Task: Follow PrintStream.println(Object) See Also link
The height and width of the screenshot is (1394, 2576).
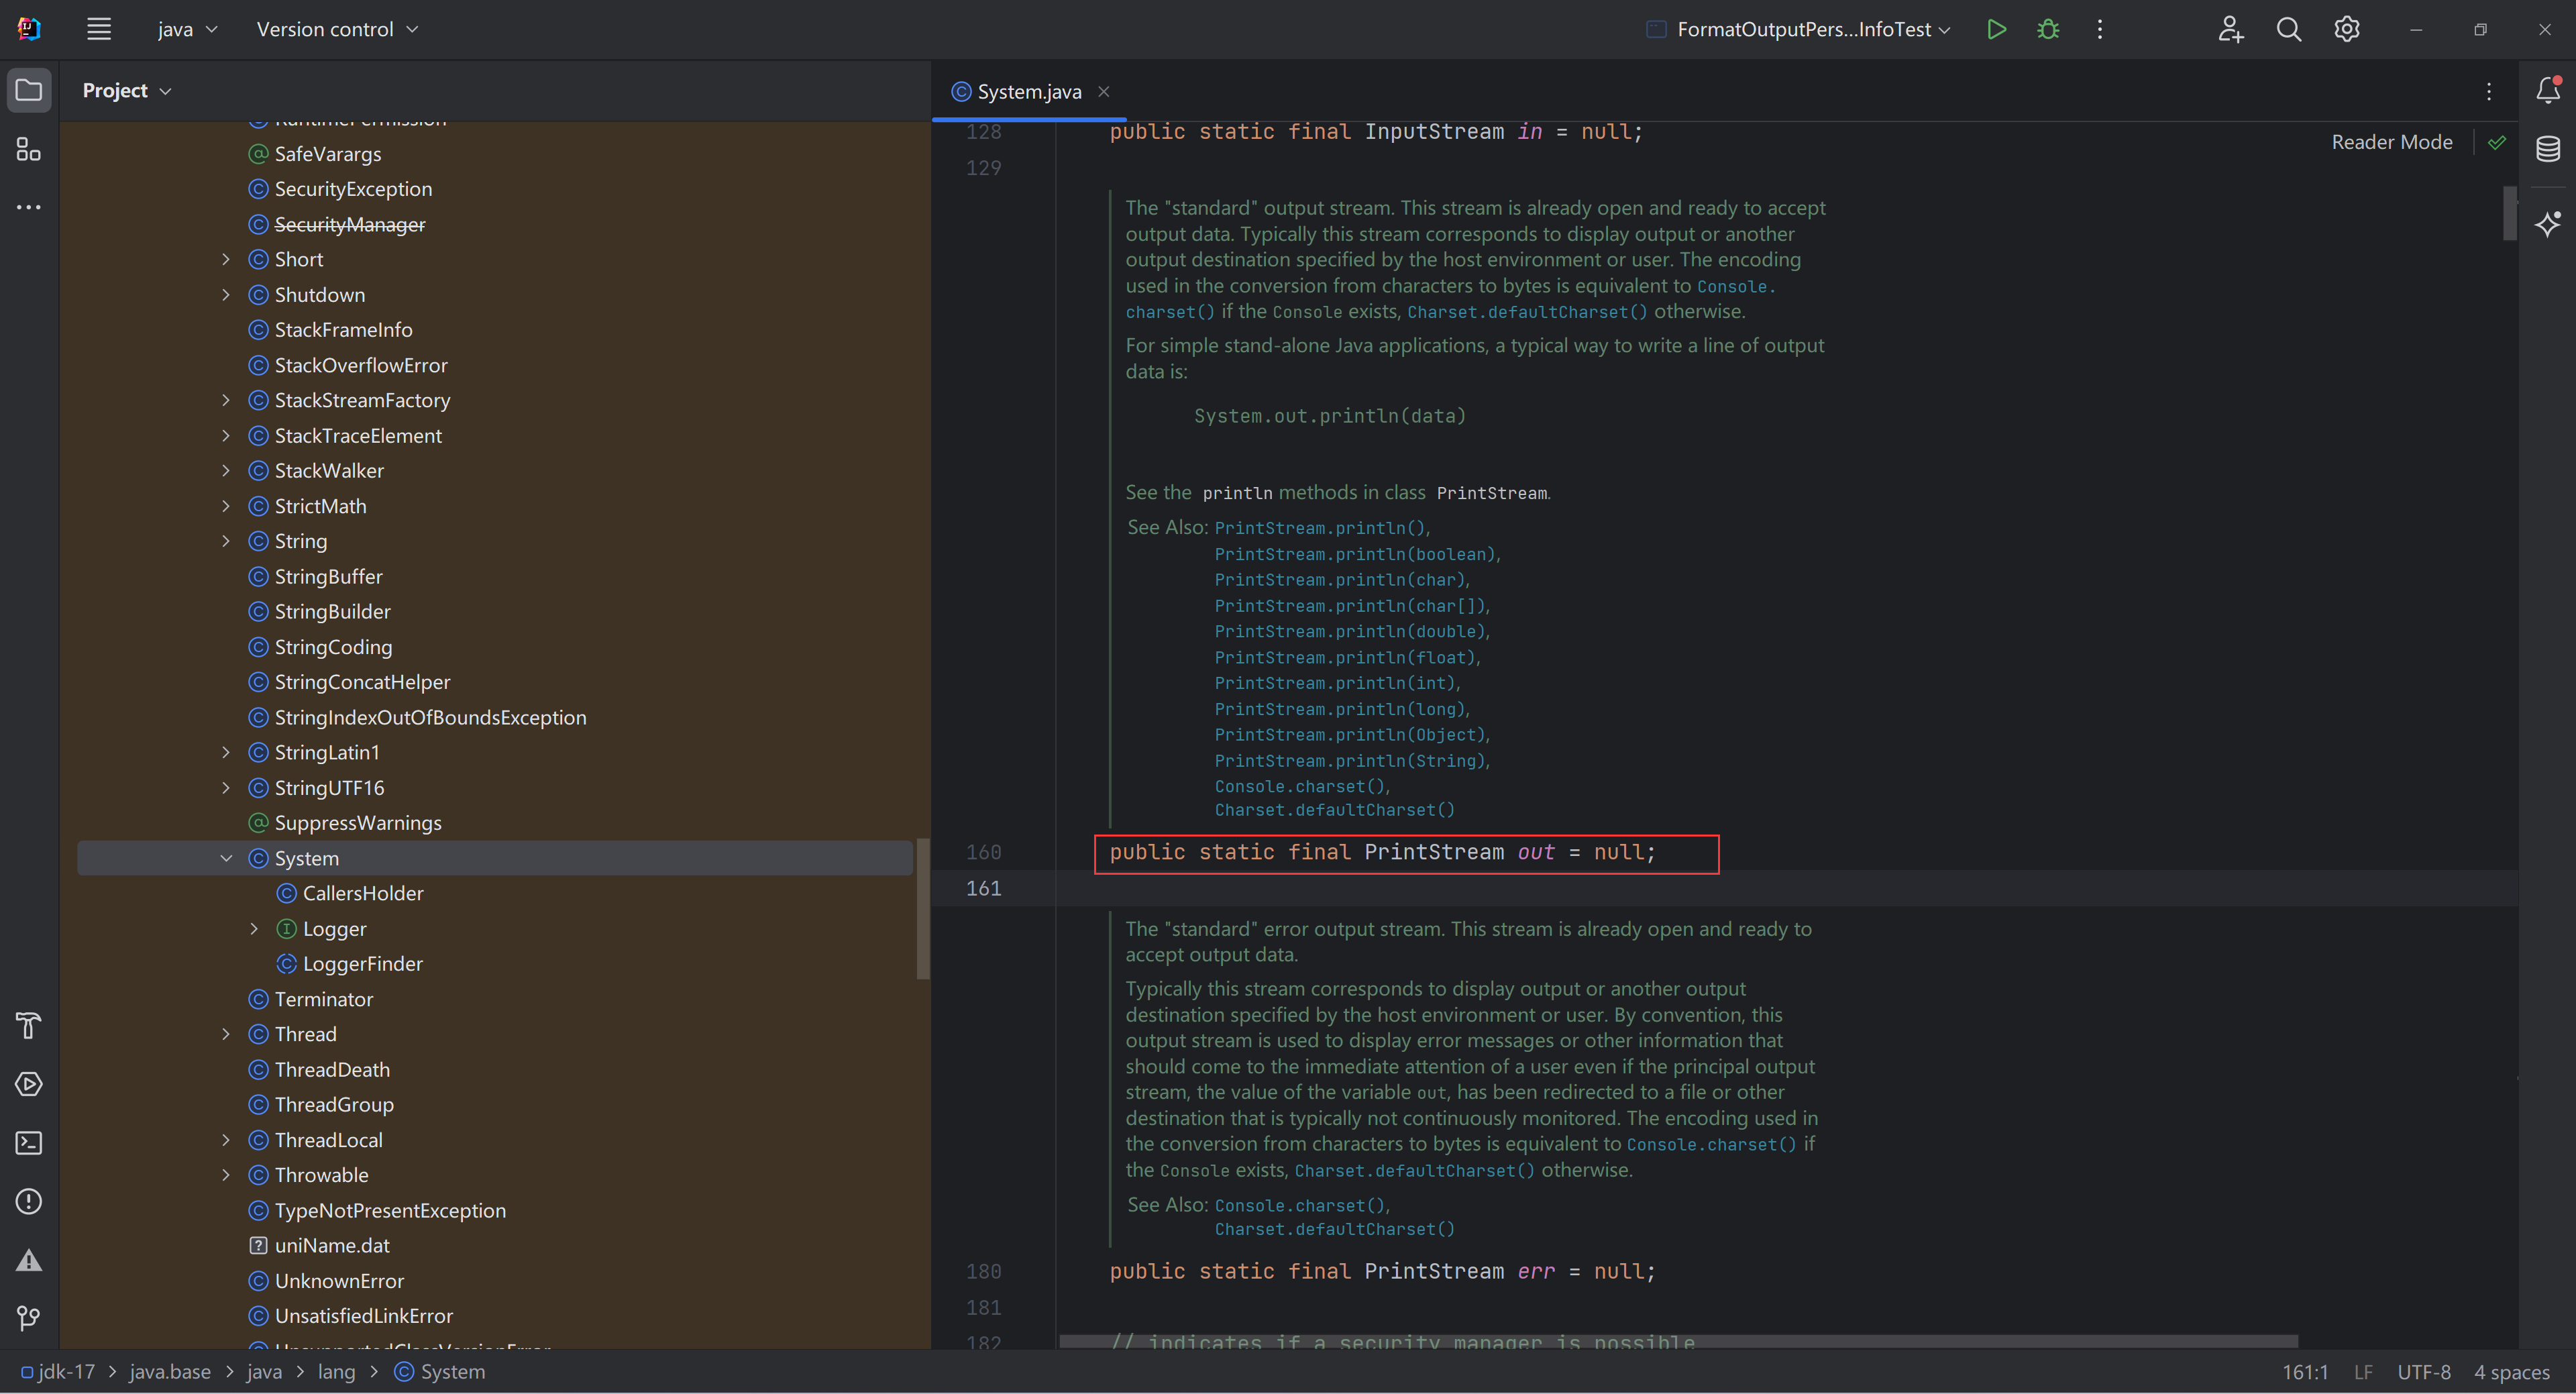Action: (1350, 735)
